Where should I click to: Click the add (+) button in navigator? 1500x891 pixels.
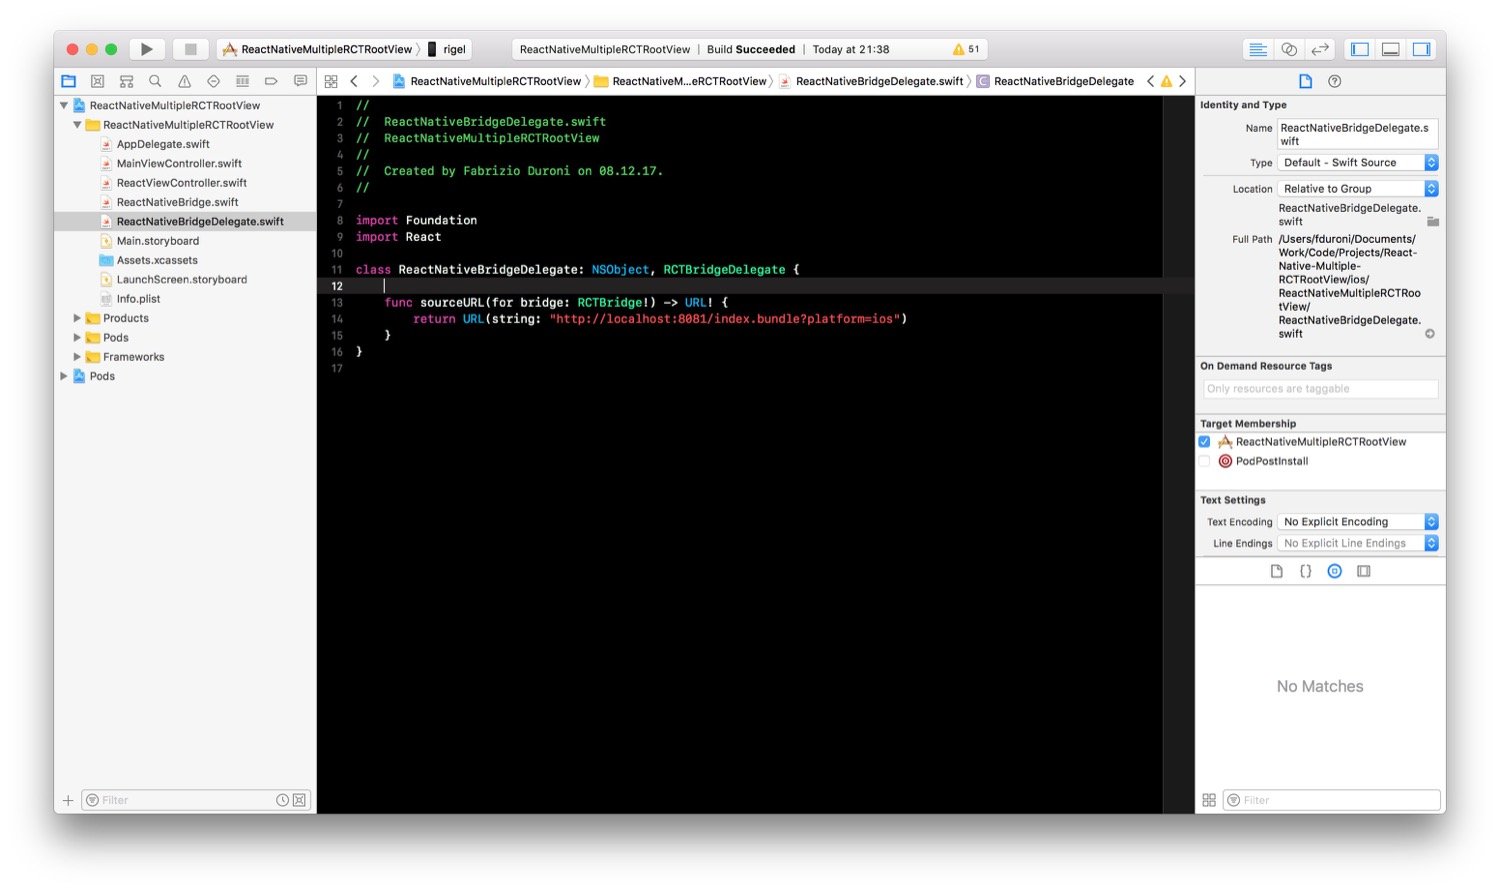click(68, 800)
